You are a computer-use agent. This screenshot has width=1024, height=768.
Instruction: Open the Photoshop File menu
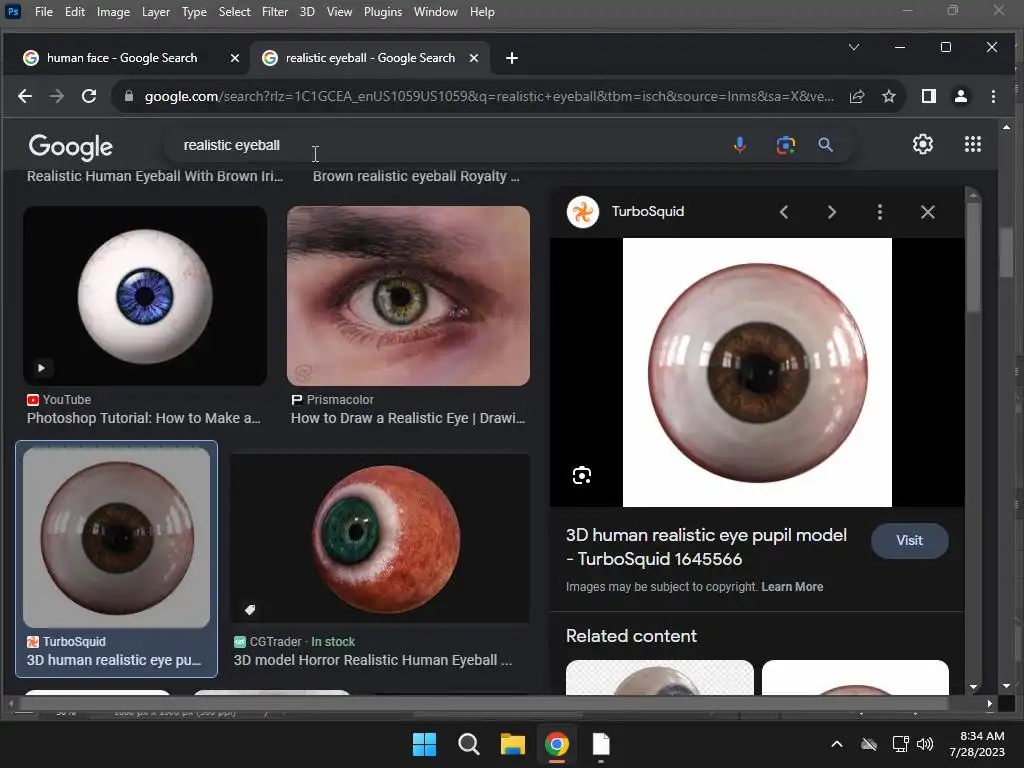tap(44, 12)
